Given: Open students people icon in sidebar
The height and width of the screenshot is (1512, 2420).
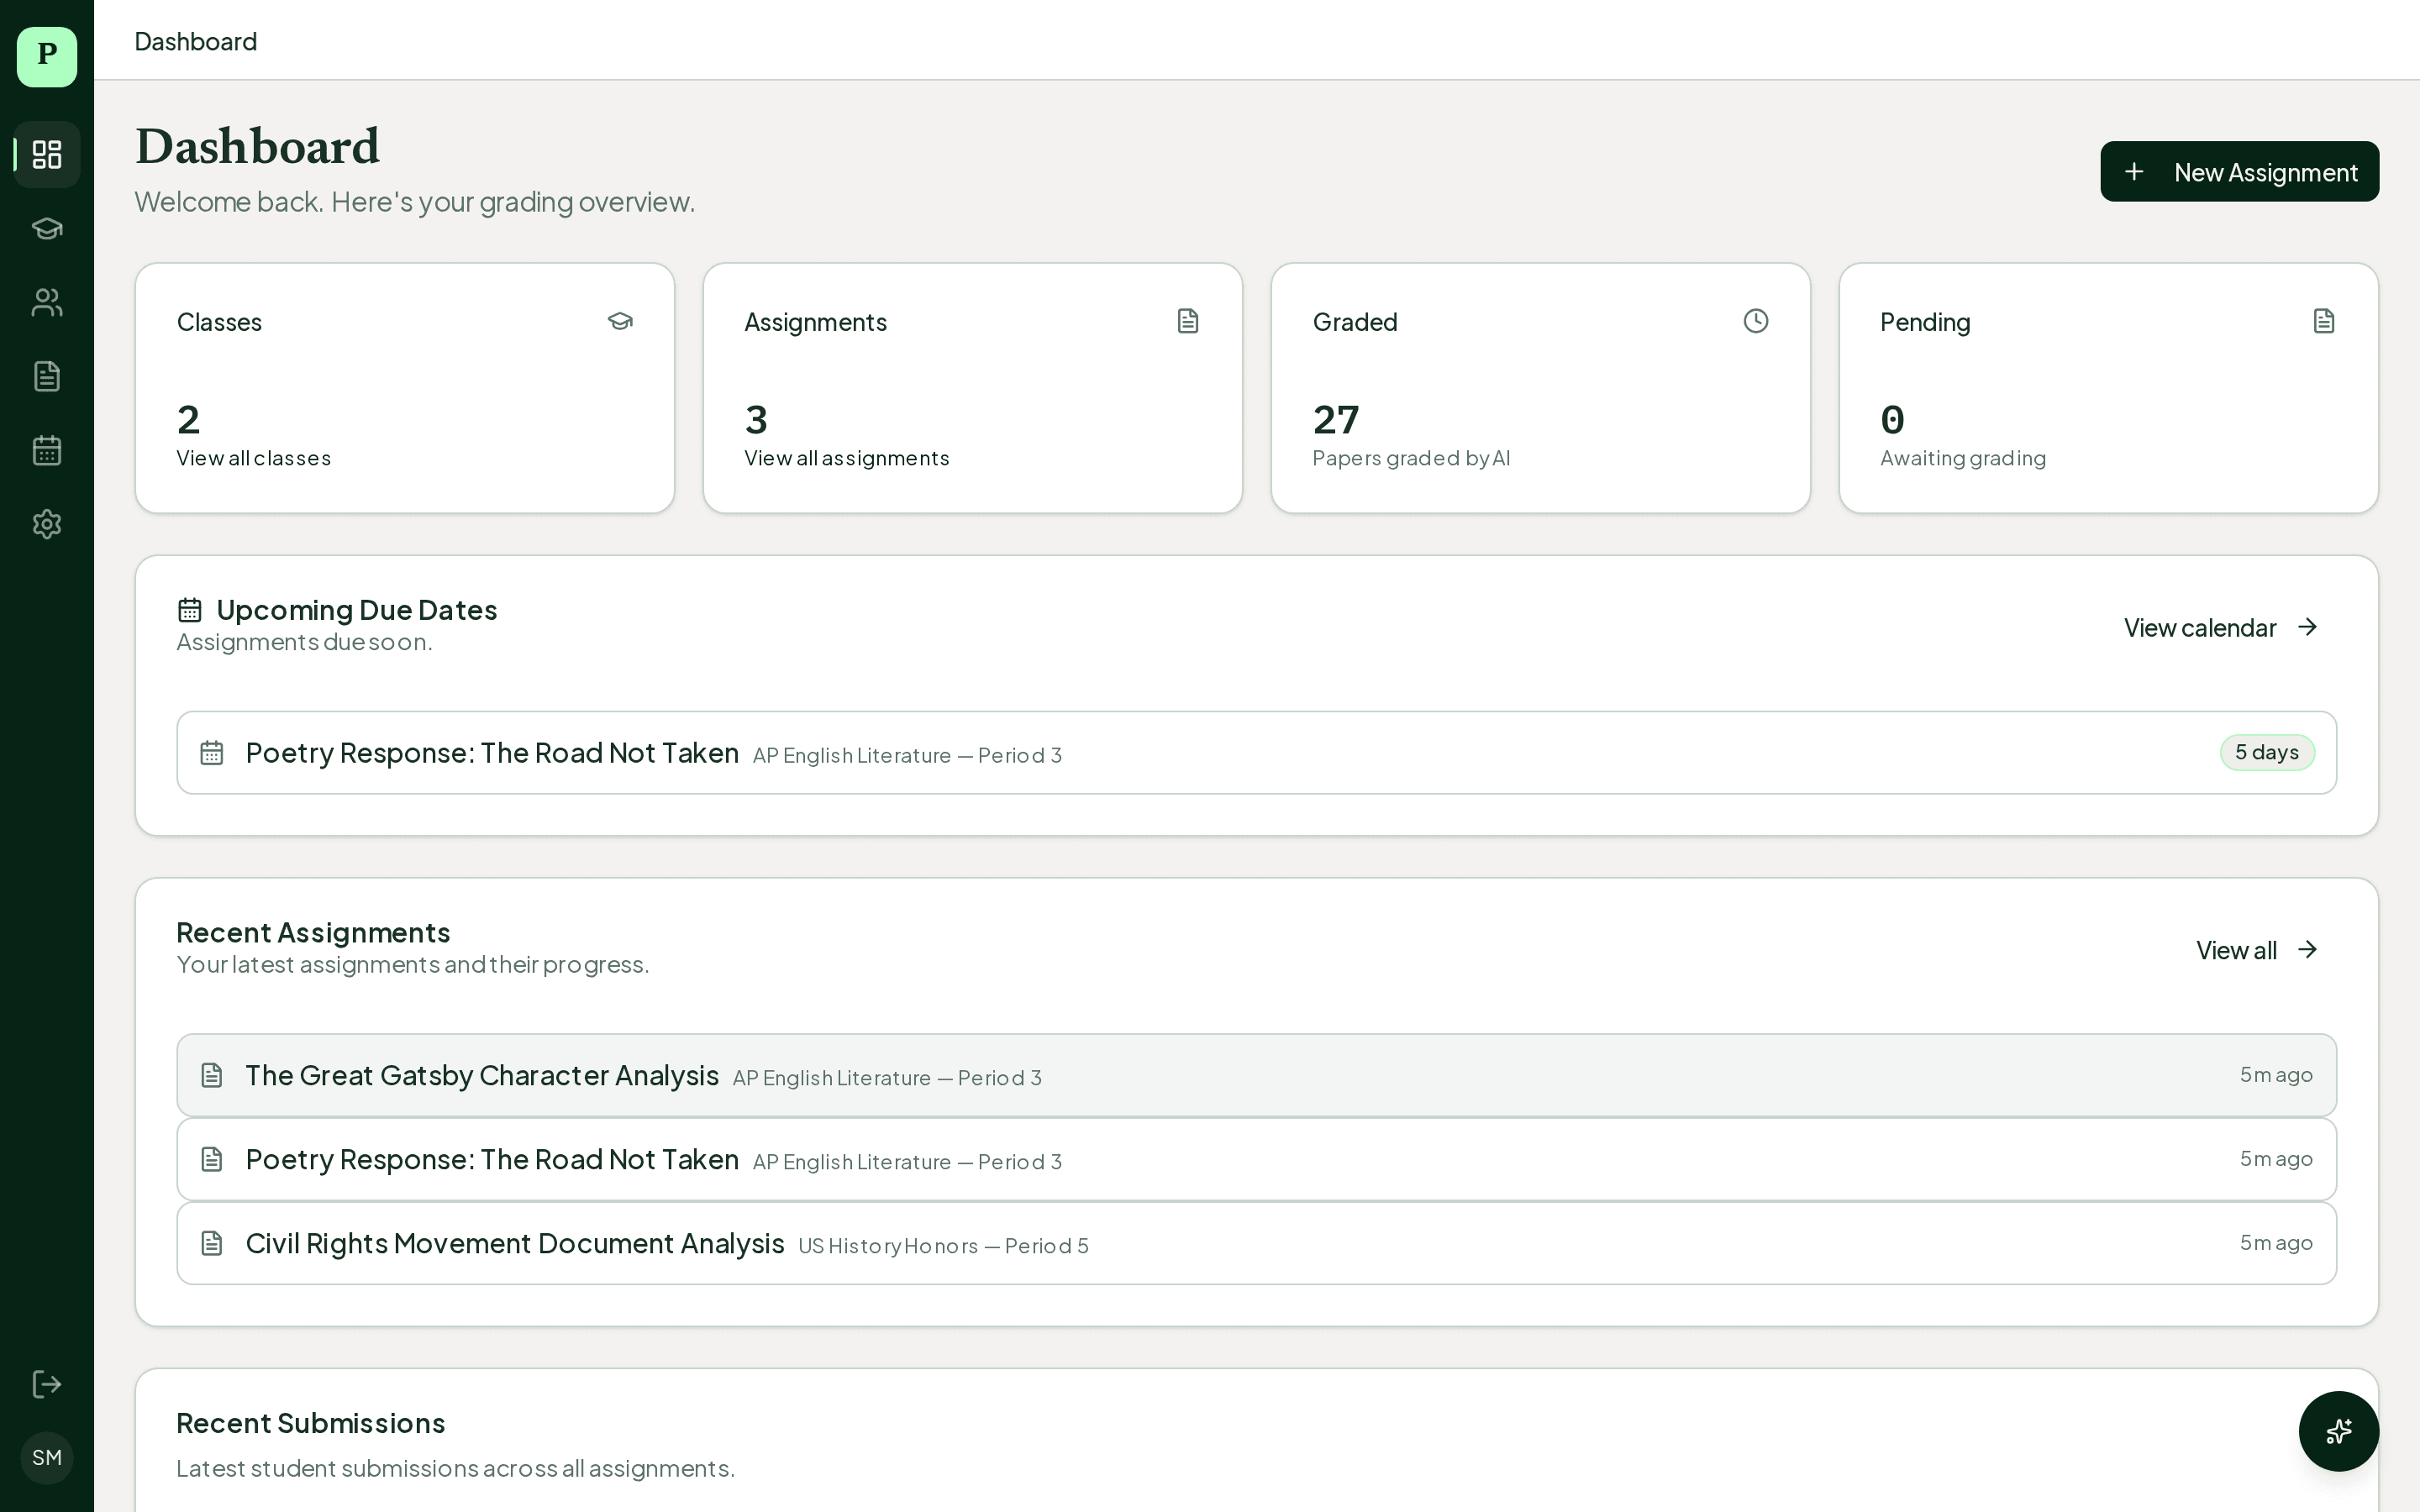Looking at the screenshot, I should [47, 302].
